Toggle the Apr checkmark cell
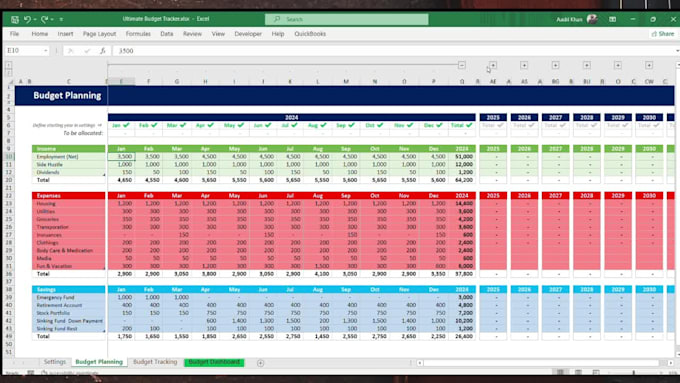This screenshot has height=383, width=680. pos(205,125)
